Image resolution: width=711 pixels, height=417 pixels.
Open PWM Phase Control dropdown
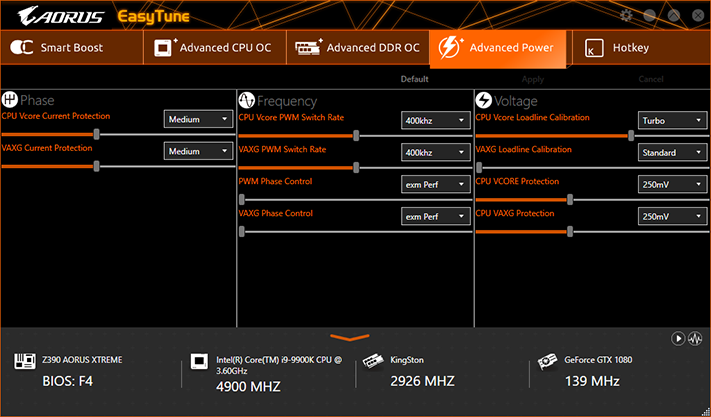(x=435, y=184)
